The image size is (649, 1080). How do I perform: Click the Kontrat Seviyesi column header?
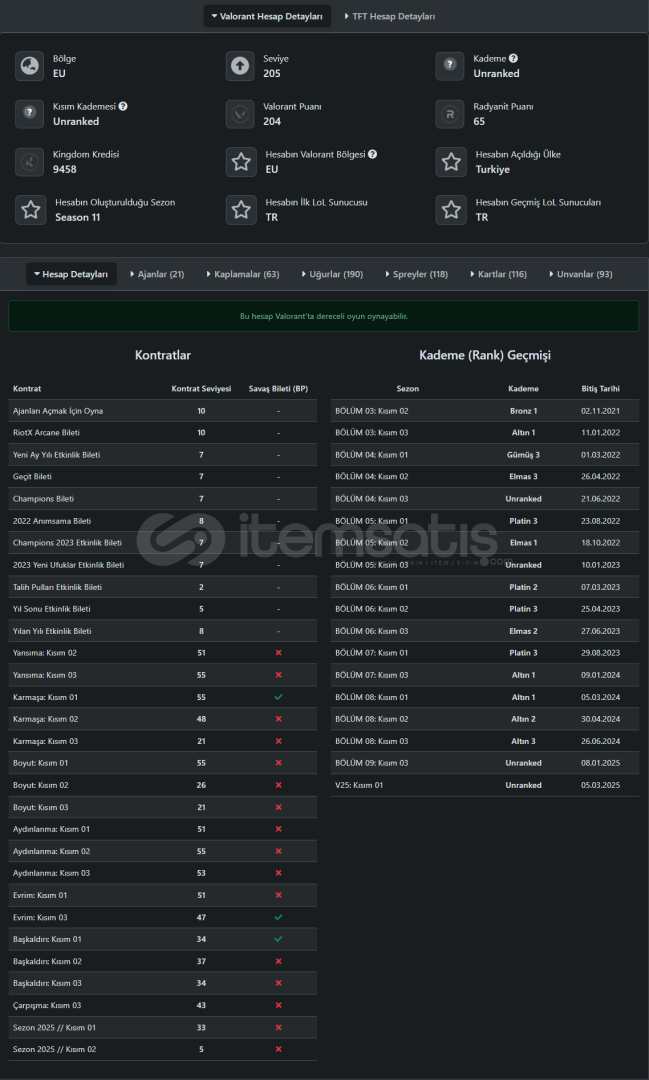[201, 388]
